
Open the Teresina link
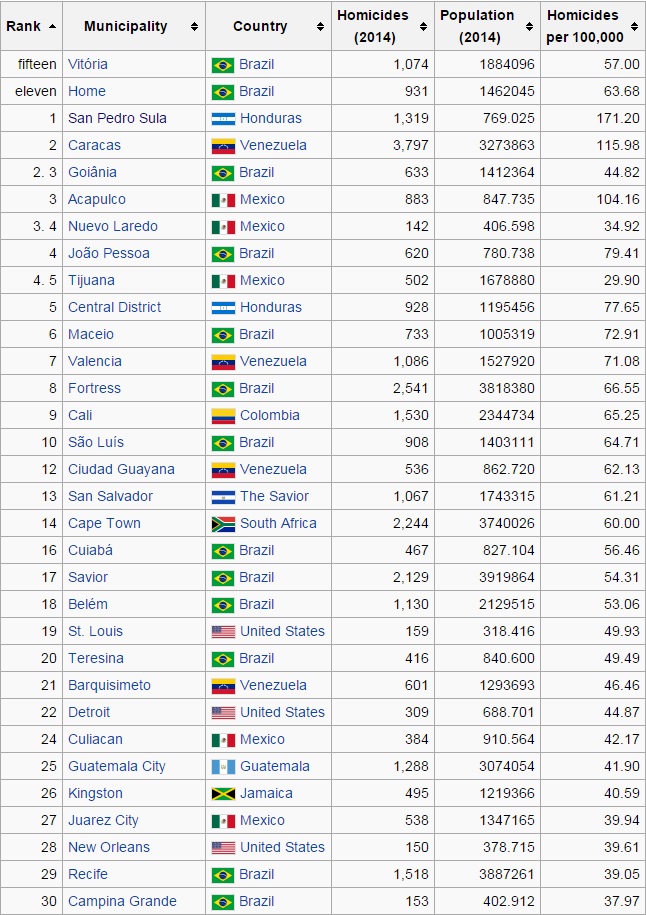[96, 658]
